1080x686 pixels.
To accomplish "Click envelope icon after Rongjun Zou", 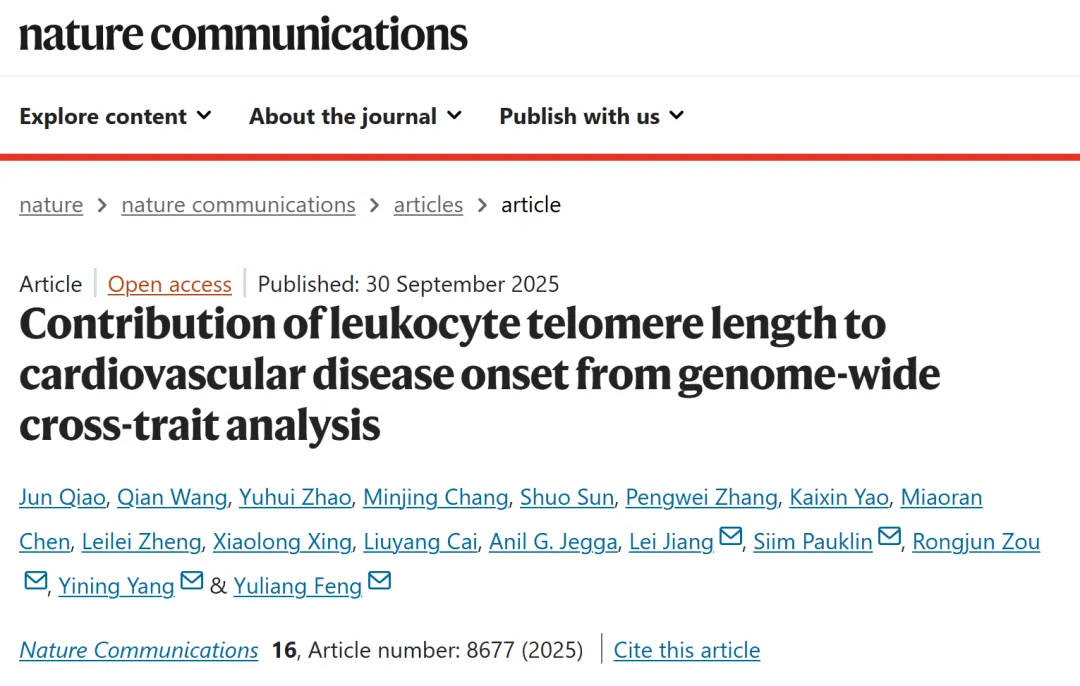I will (35, 581).
